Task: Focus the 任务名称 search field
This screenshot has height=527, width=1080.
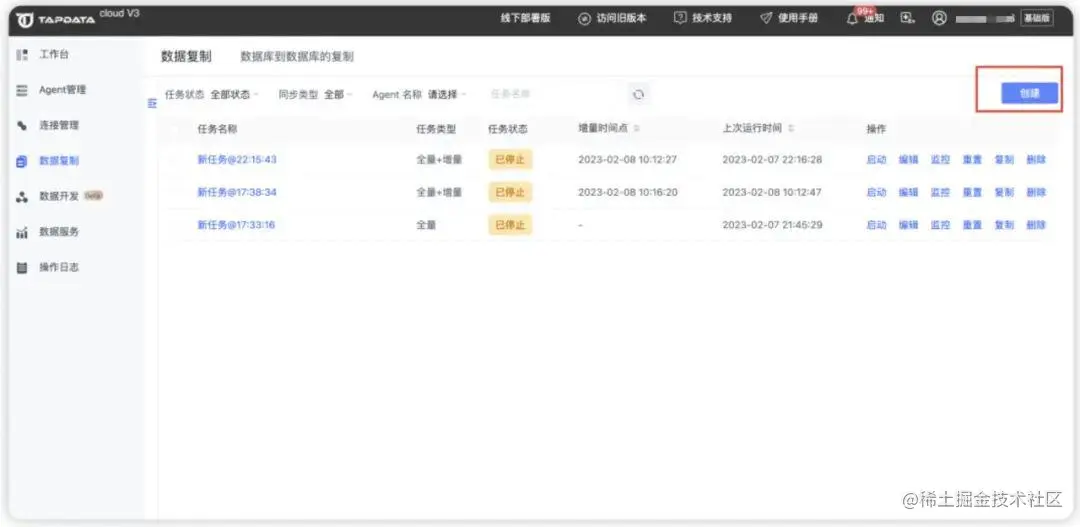Action: (551, 94)
